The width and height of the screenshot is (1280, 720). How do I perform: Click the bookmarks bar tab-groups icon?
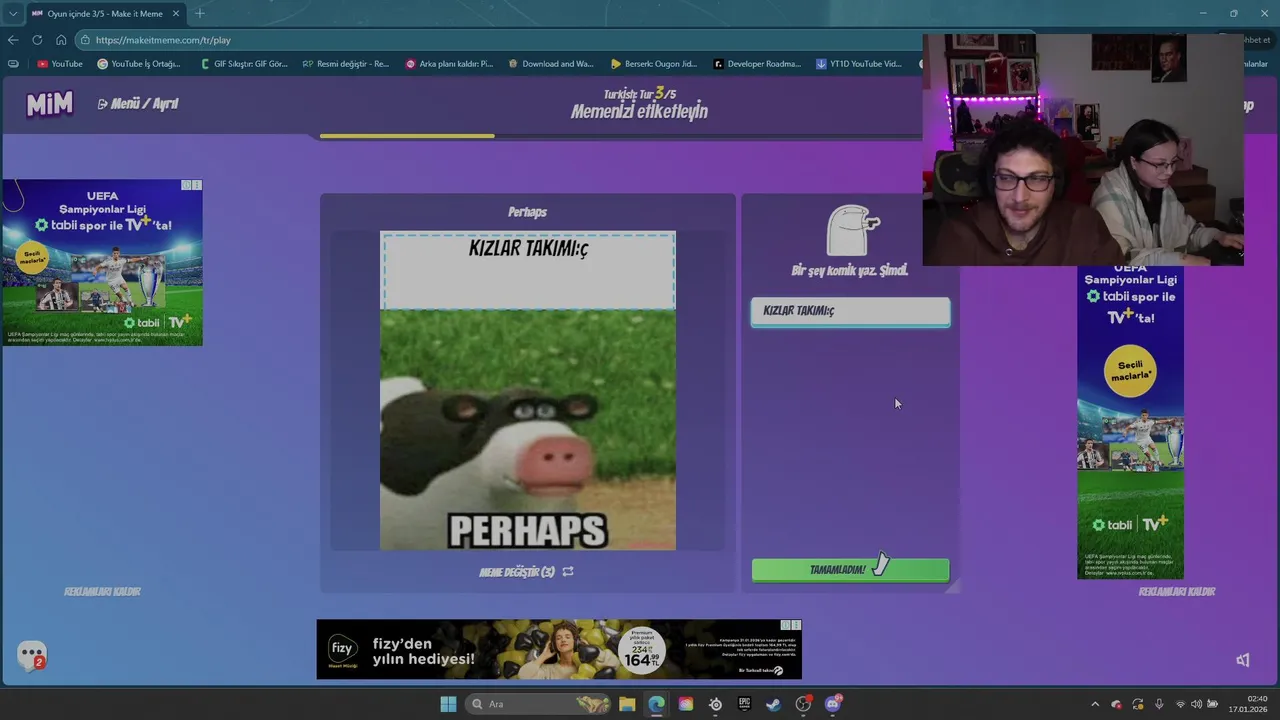[13, 64]
